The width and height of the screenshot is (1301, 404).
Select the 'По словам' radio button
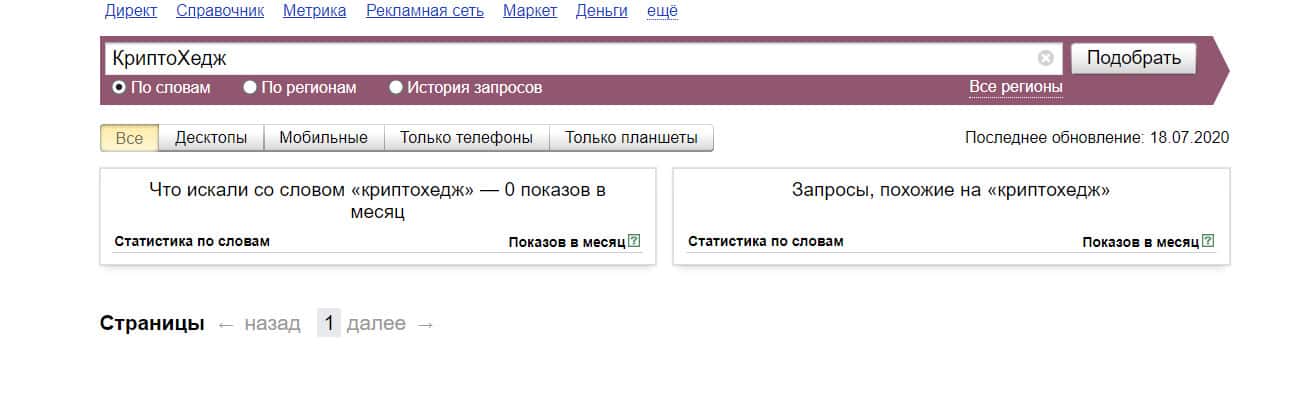(119, 87)
